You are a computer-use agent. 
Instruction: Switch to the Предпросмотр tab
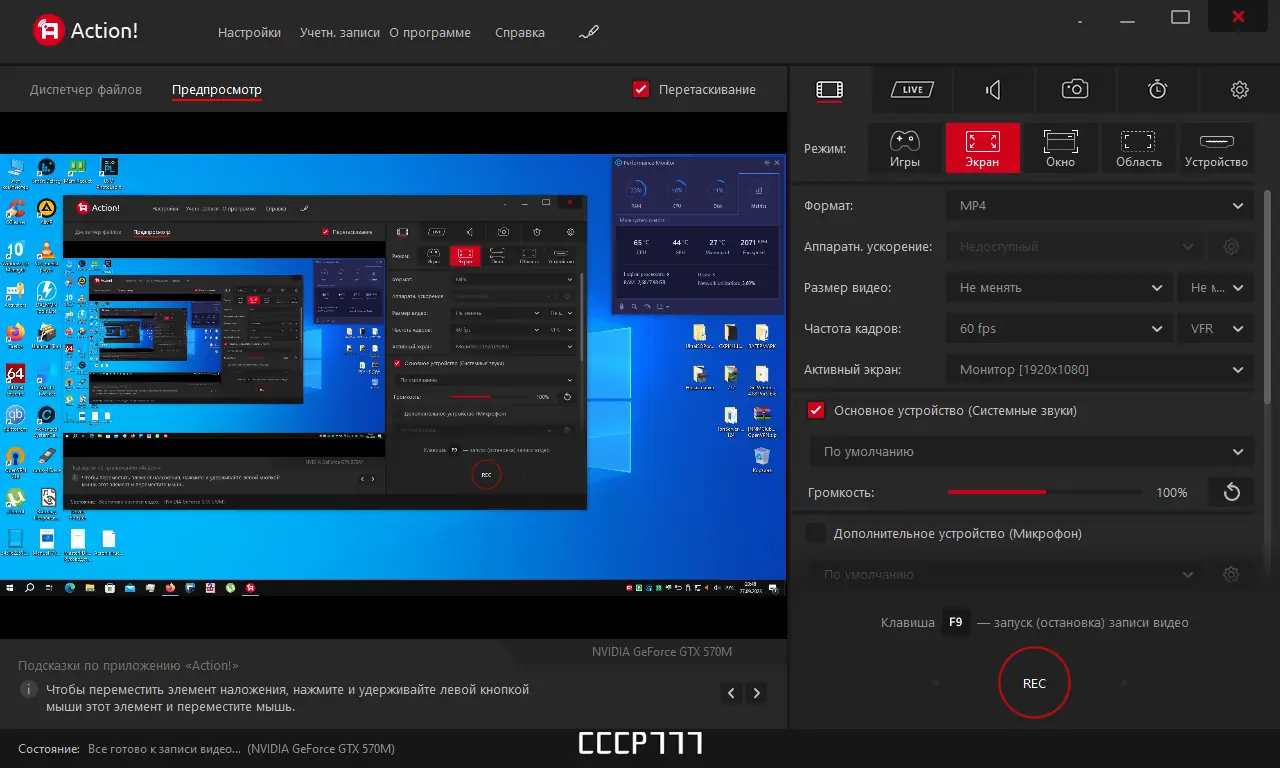click(x=217, y=89)
